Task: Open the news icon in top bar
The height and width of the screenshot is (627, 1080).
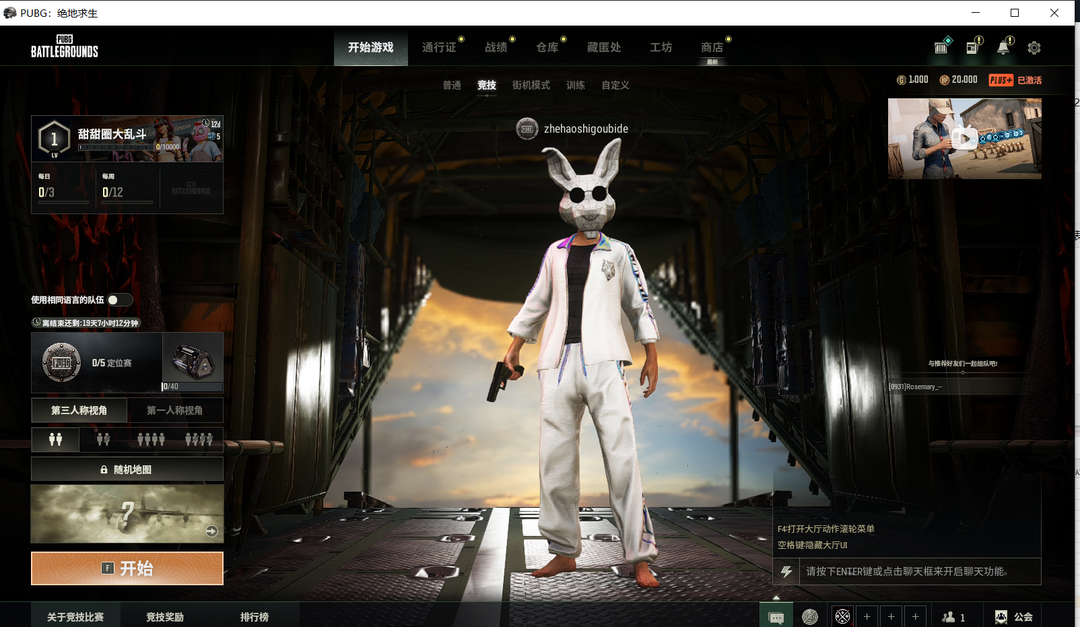Action: (x=972, y=48)
